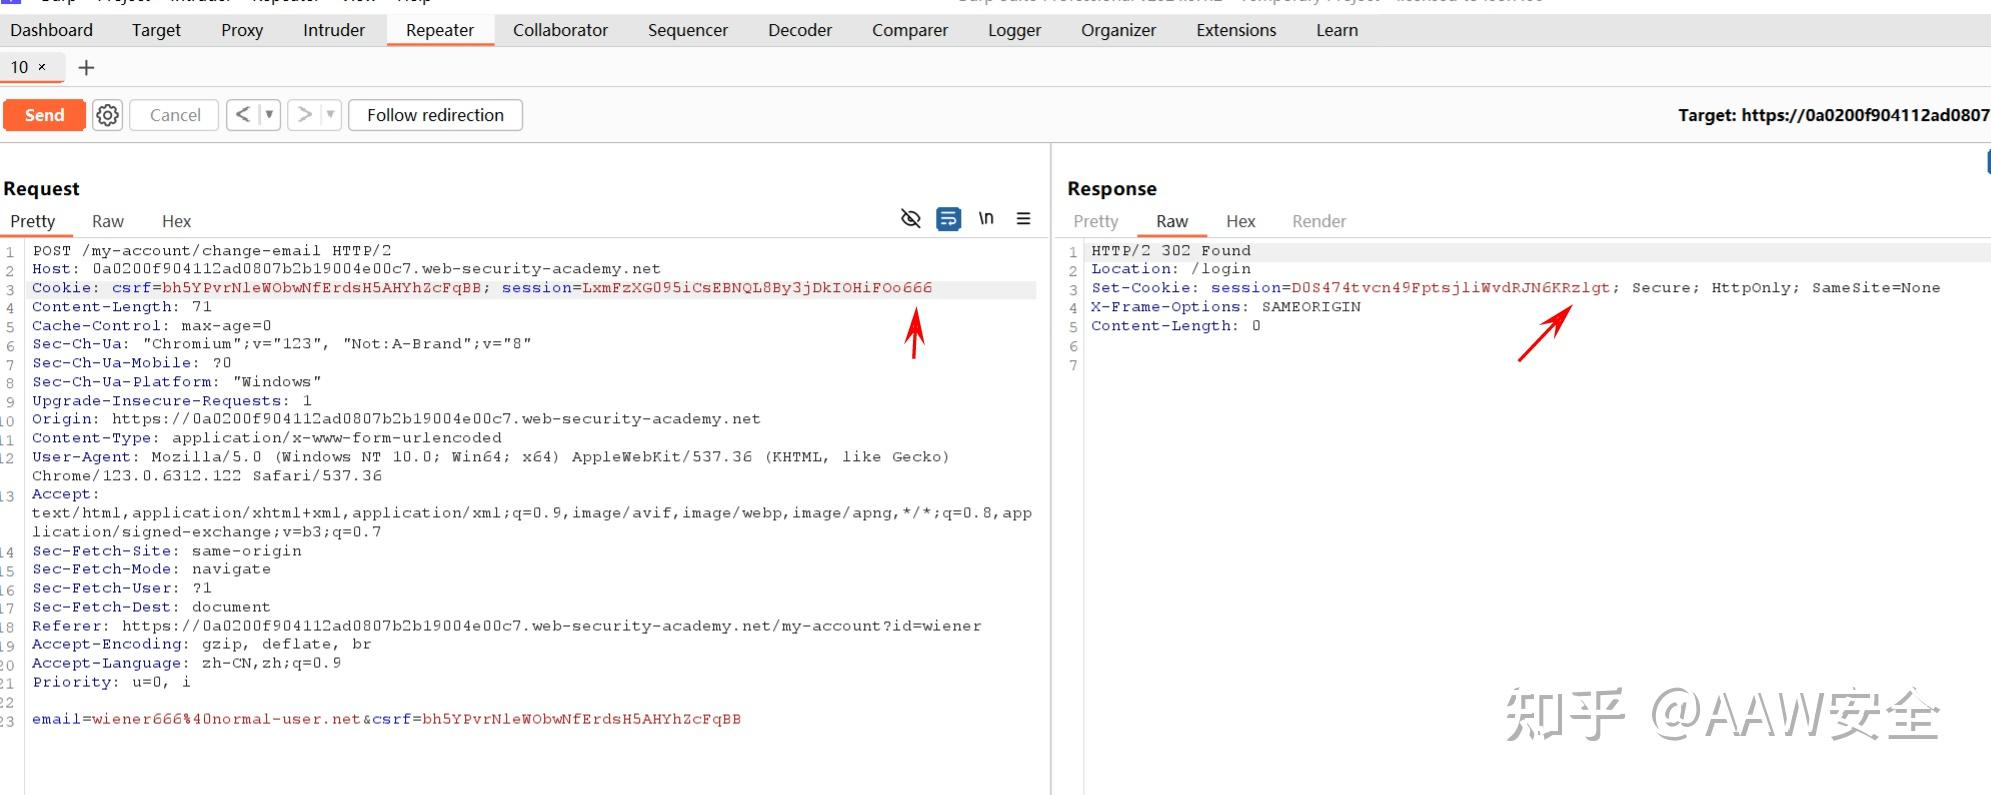The image size is (1991, 795).
Task: Open Repeater request settings gear
Action: pos(107,115)
